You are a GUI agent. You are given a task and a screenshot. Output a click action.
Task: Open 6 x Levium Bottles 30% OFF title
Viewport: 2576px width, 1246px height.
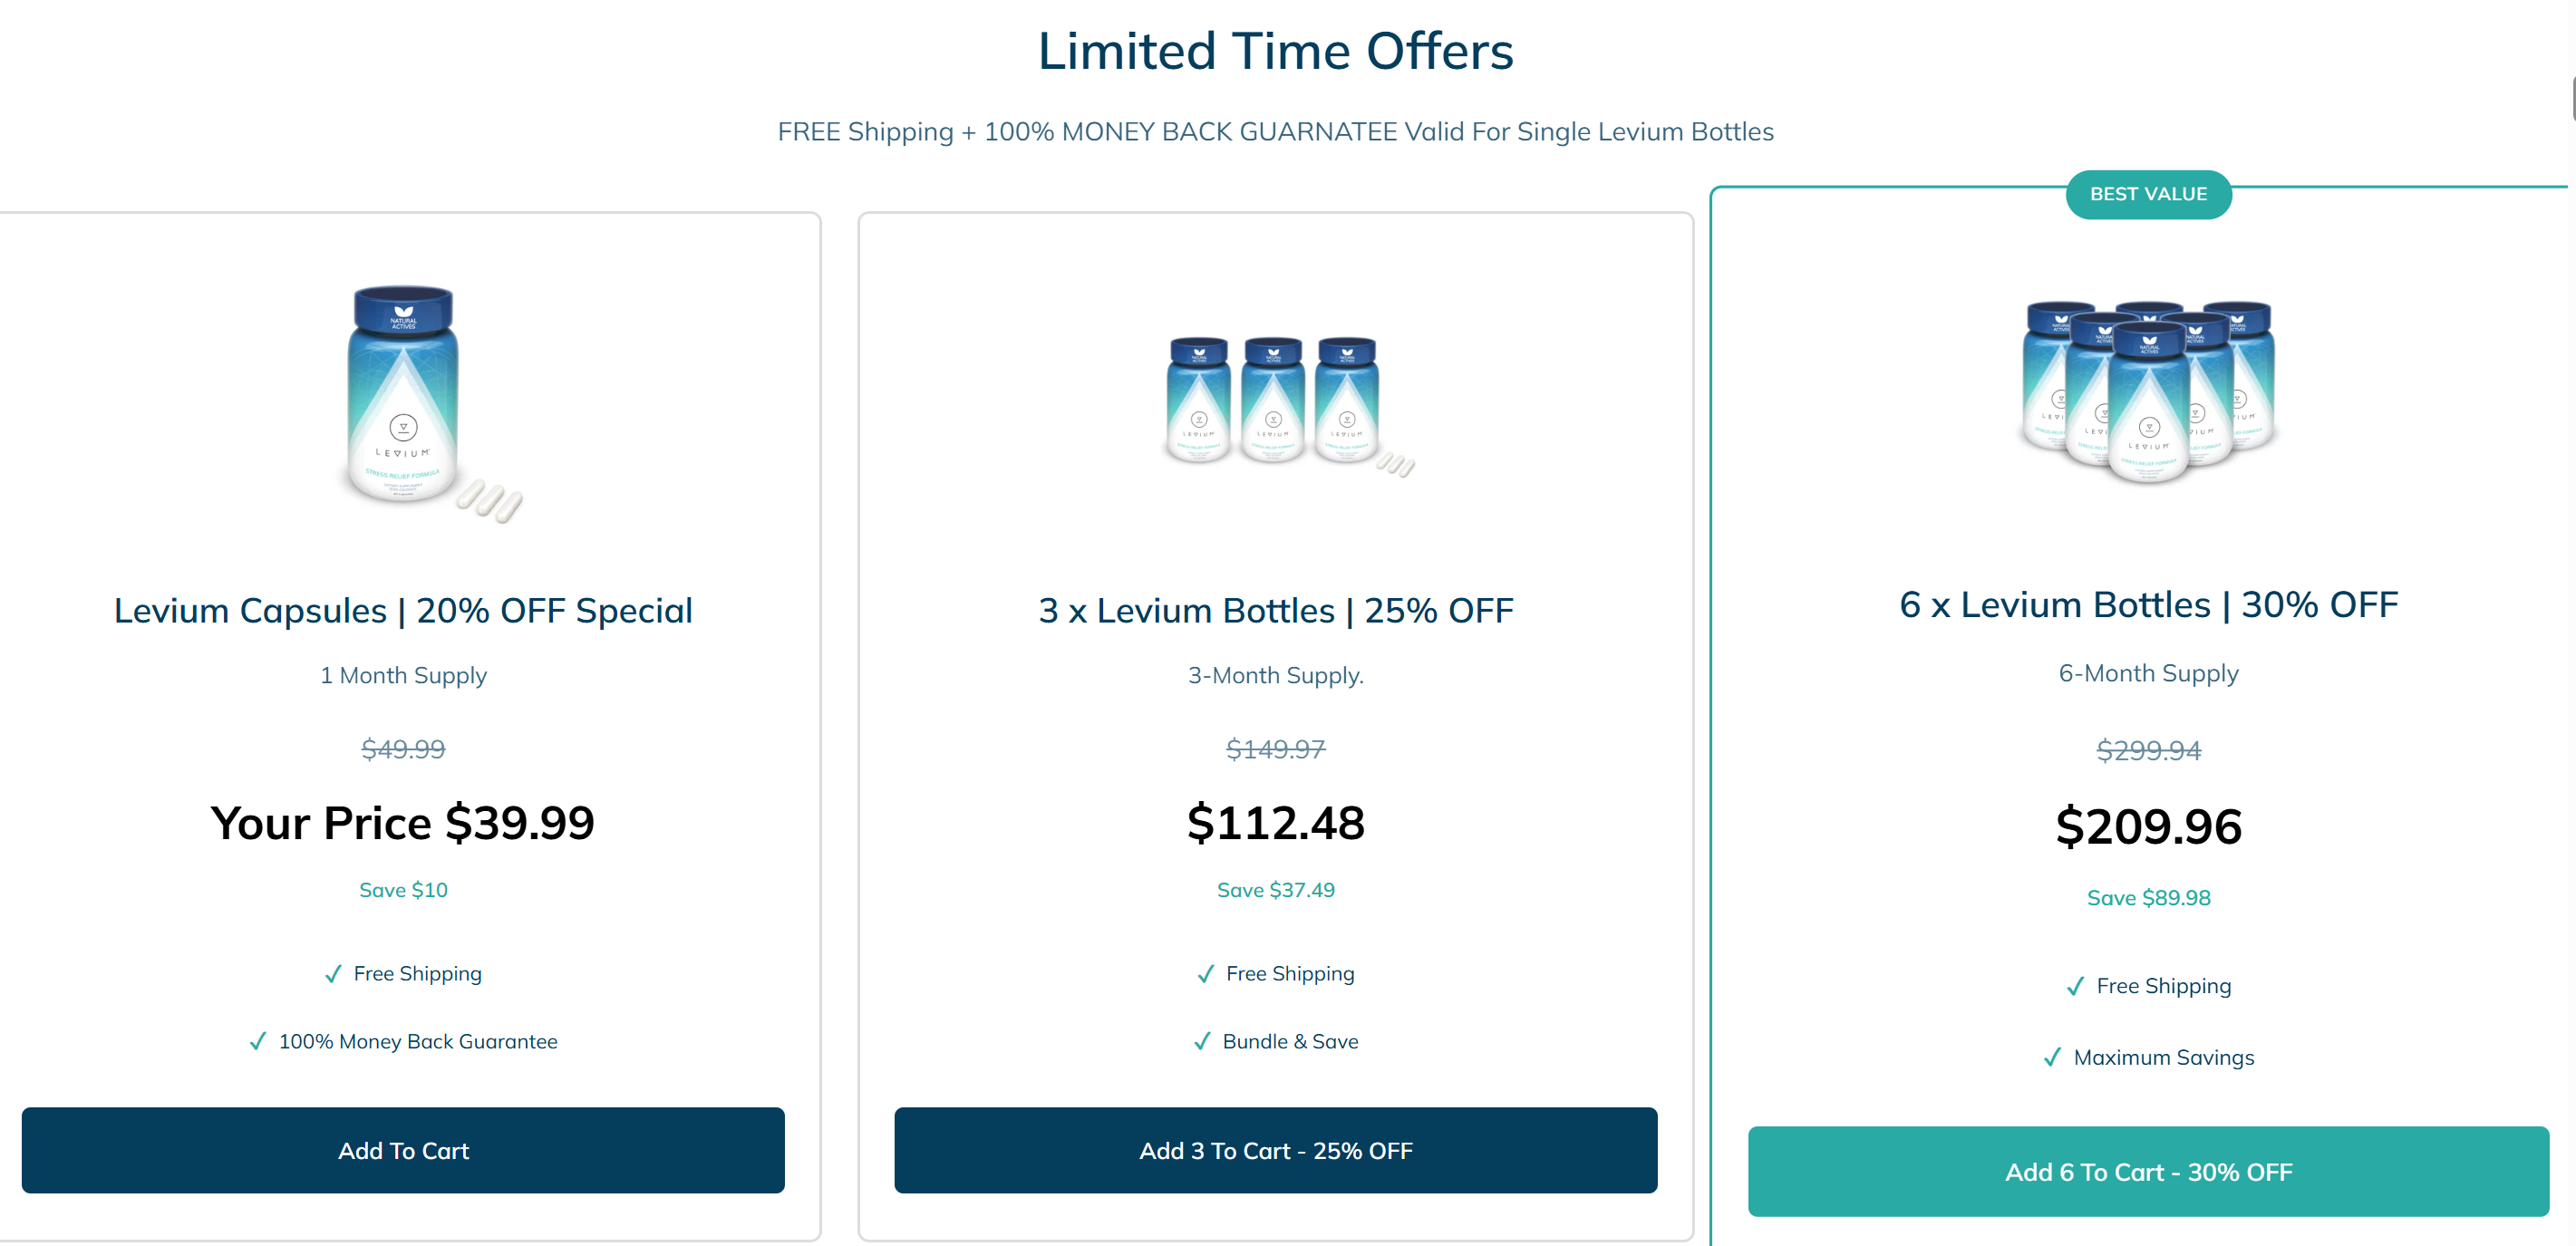[2148, 605]
